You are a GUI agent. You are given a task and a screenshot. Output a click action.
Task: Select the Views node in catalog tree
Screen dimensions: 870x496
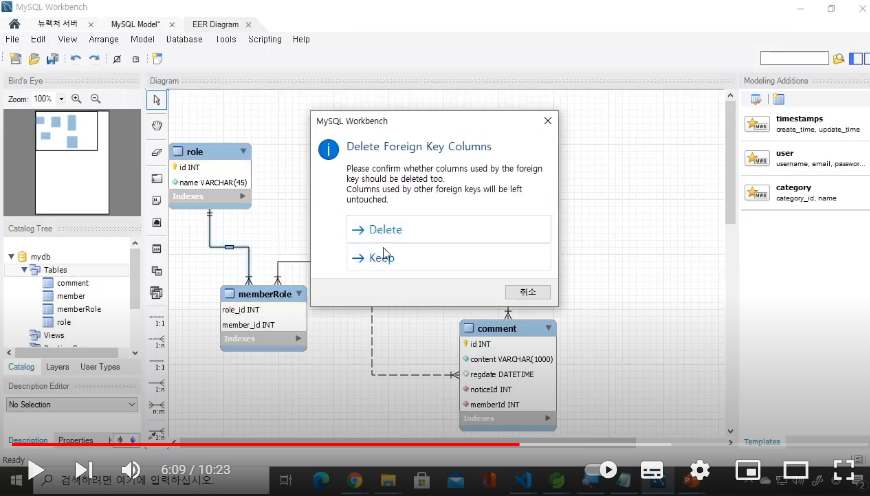(53, 335)
